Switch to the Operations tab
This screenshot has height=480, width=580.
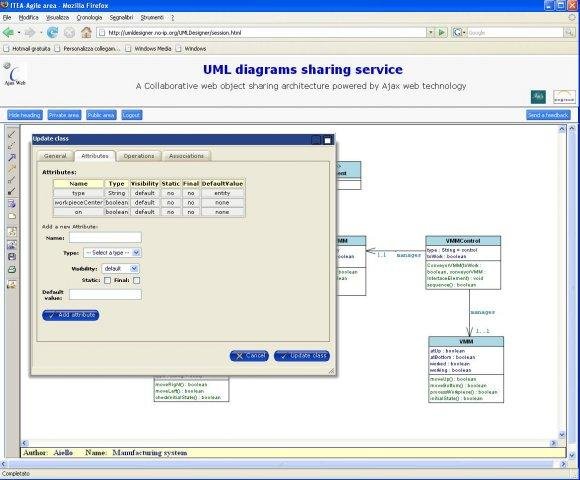click(x=139, y=156)
